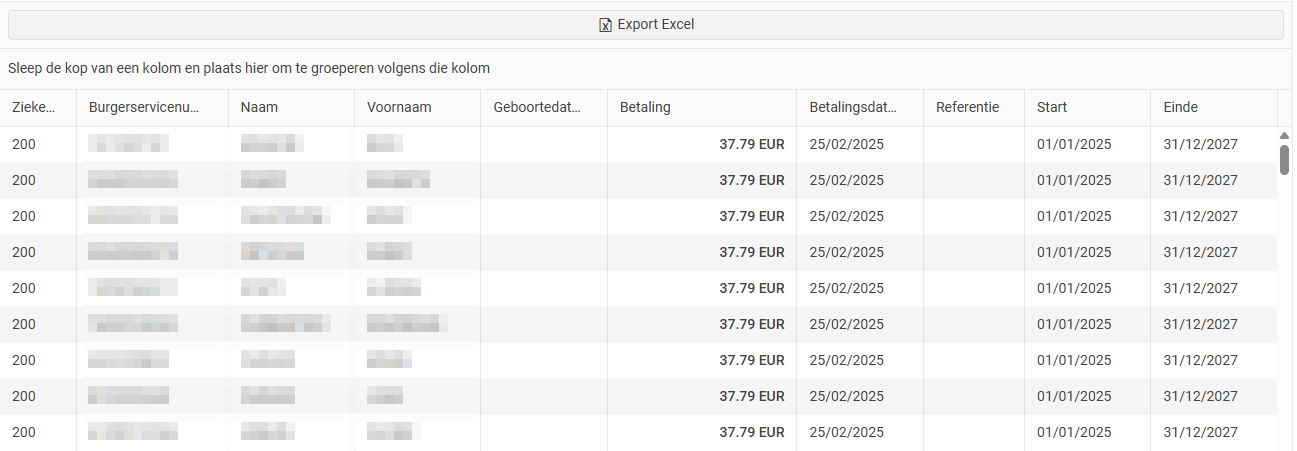
Task: Click the group-by-column drop area text
Action: pos(249,69)
